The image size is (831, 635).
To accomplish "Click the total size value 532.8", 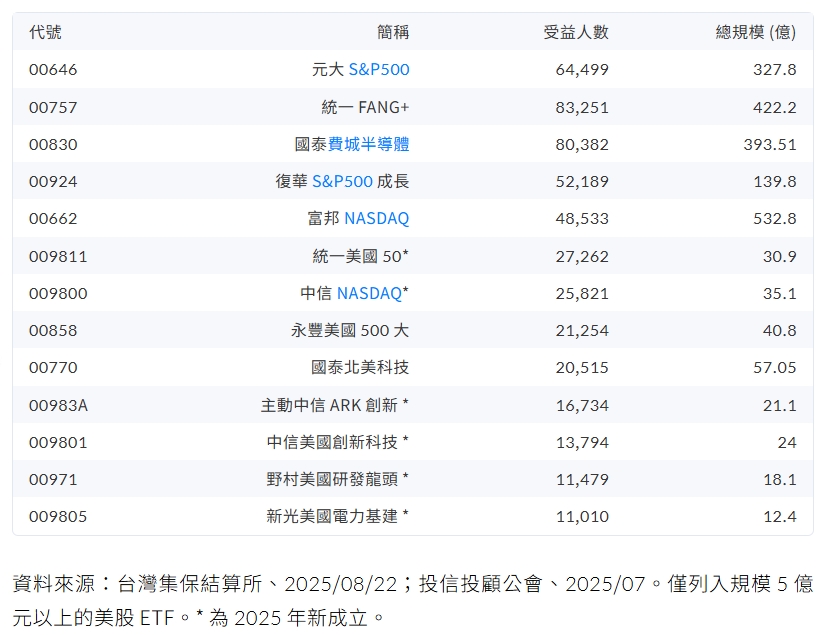I will (x=775, y=218).
